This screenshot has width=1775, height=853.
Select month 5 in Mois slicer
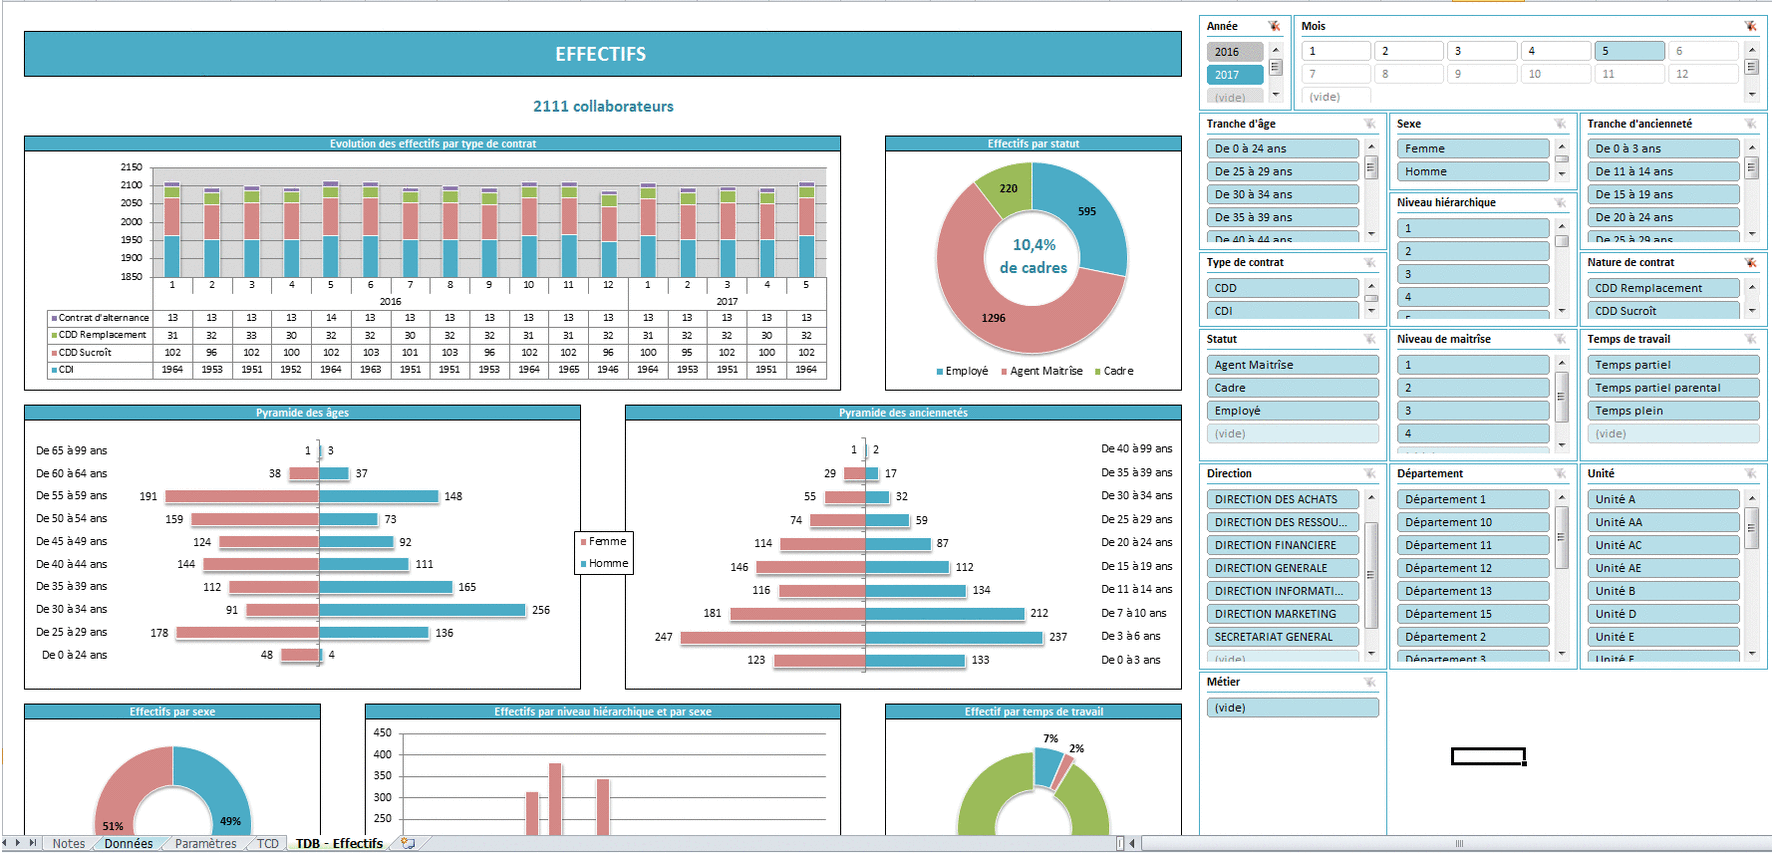click(1629, 51)
